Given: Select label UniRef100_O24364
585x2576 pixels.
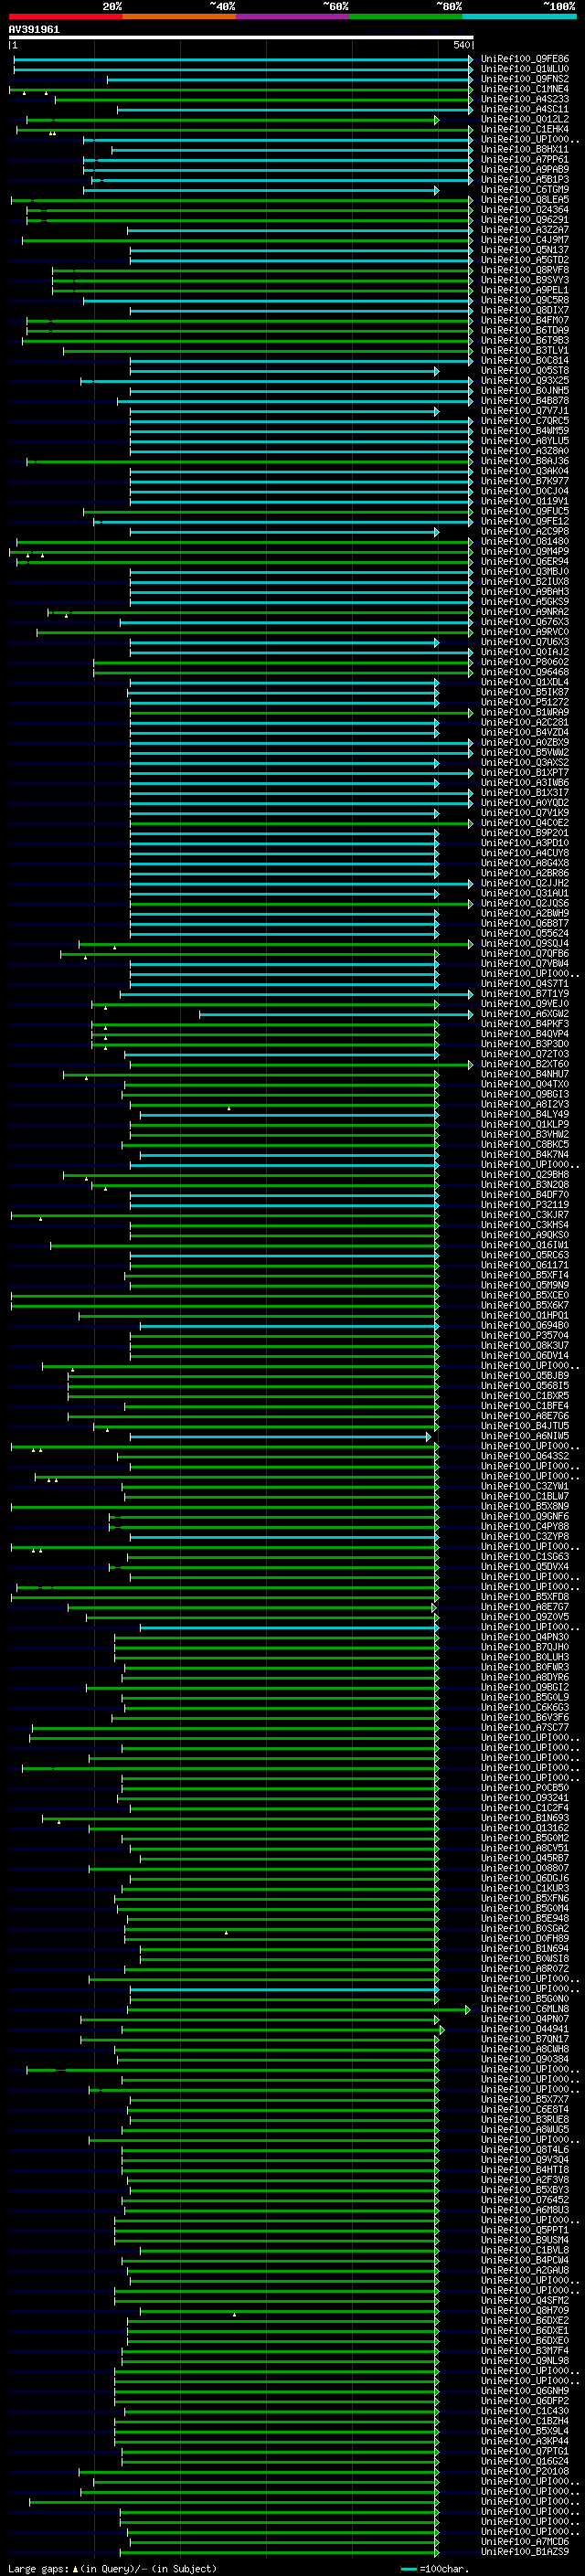Looking at the screenshot, I should (525, 210).
